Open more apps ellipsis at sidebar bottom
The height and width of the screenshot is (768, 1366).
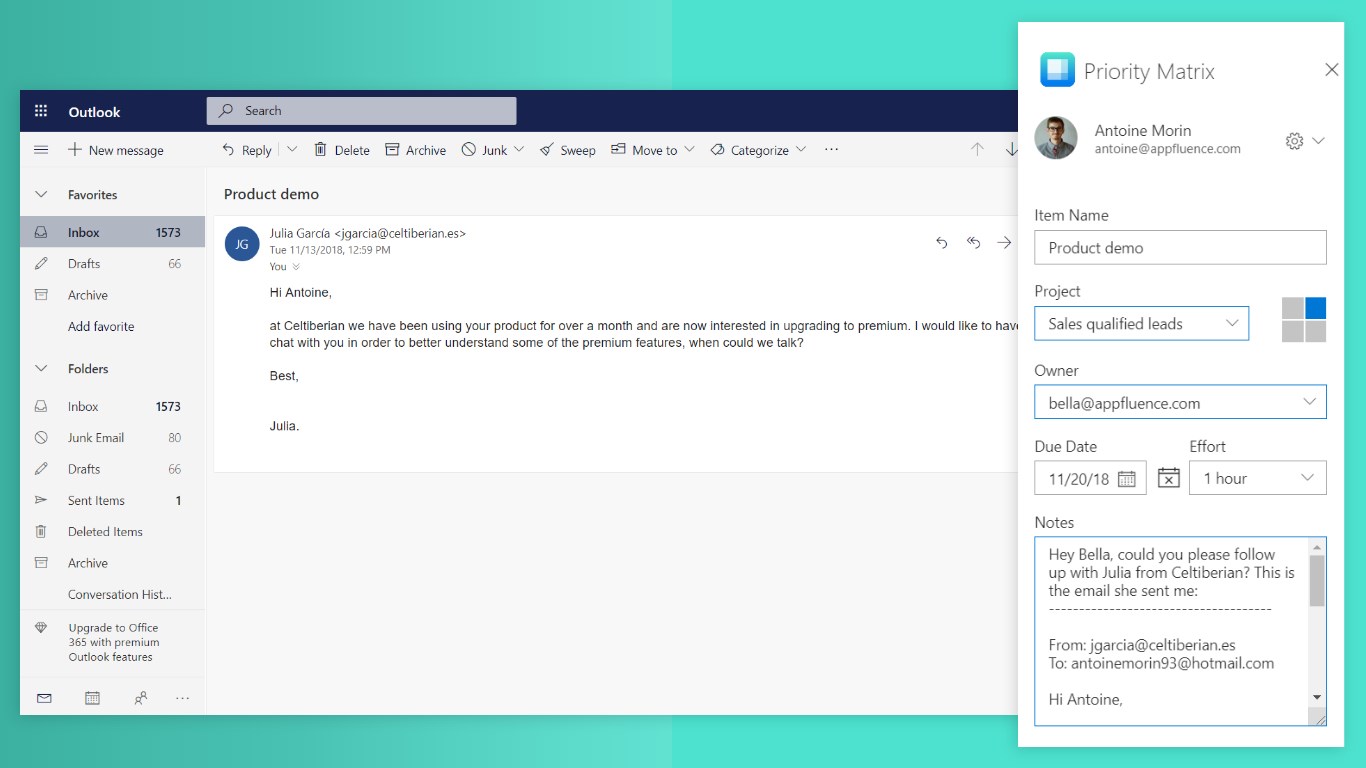182,698
